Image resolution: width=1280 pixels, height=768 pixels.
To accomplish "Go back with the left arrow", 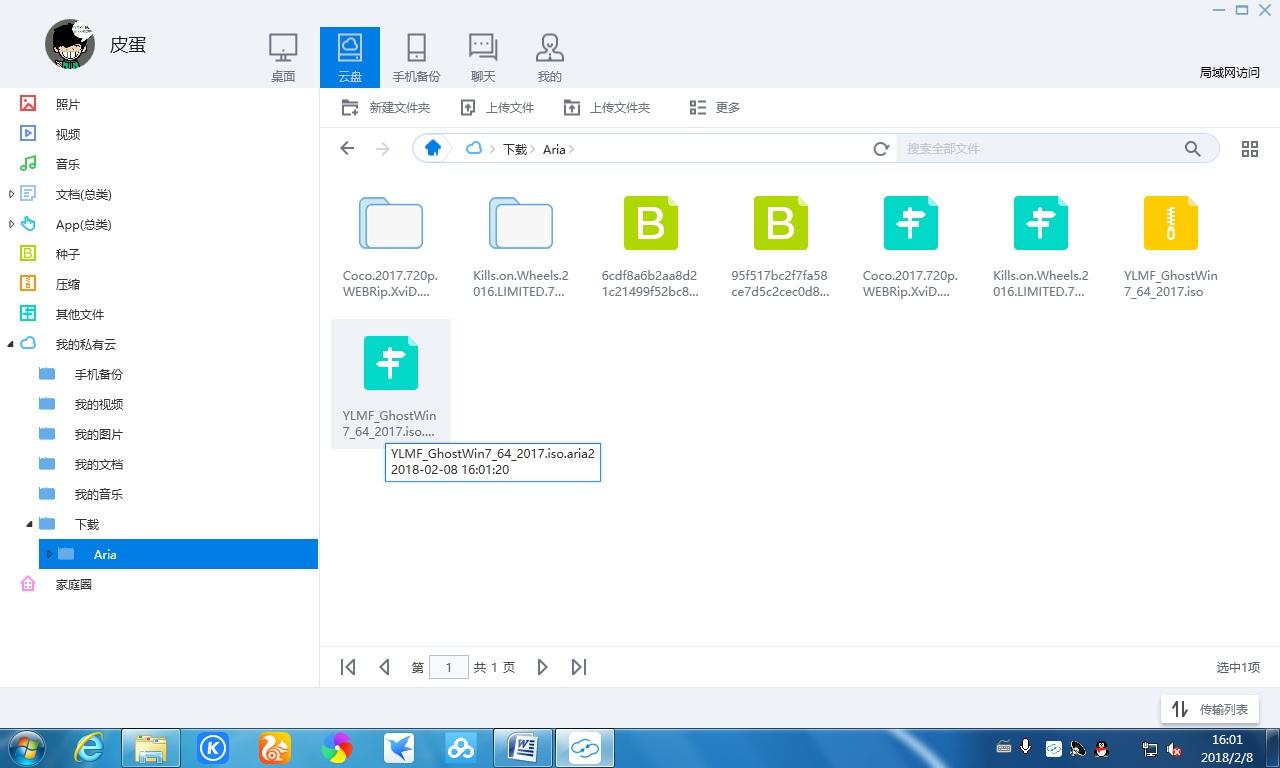I will tap(347, 148).
